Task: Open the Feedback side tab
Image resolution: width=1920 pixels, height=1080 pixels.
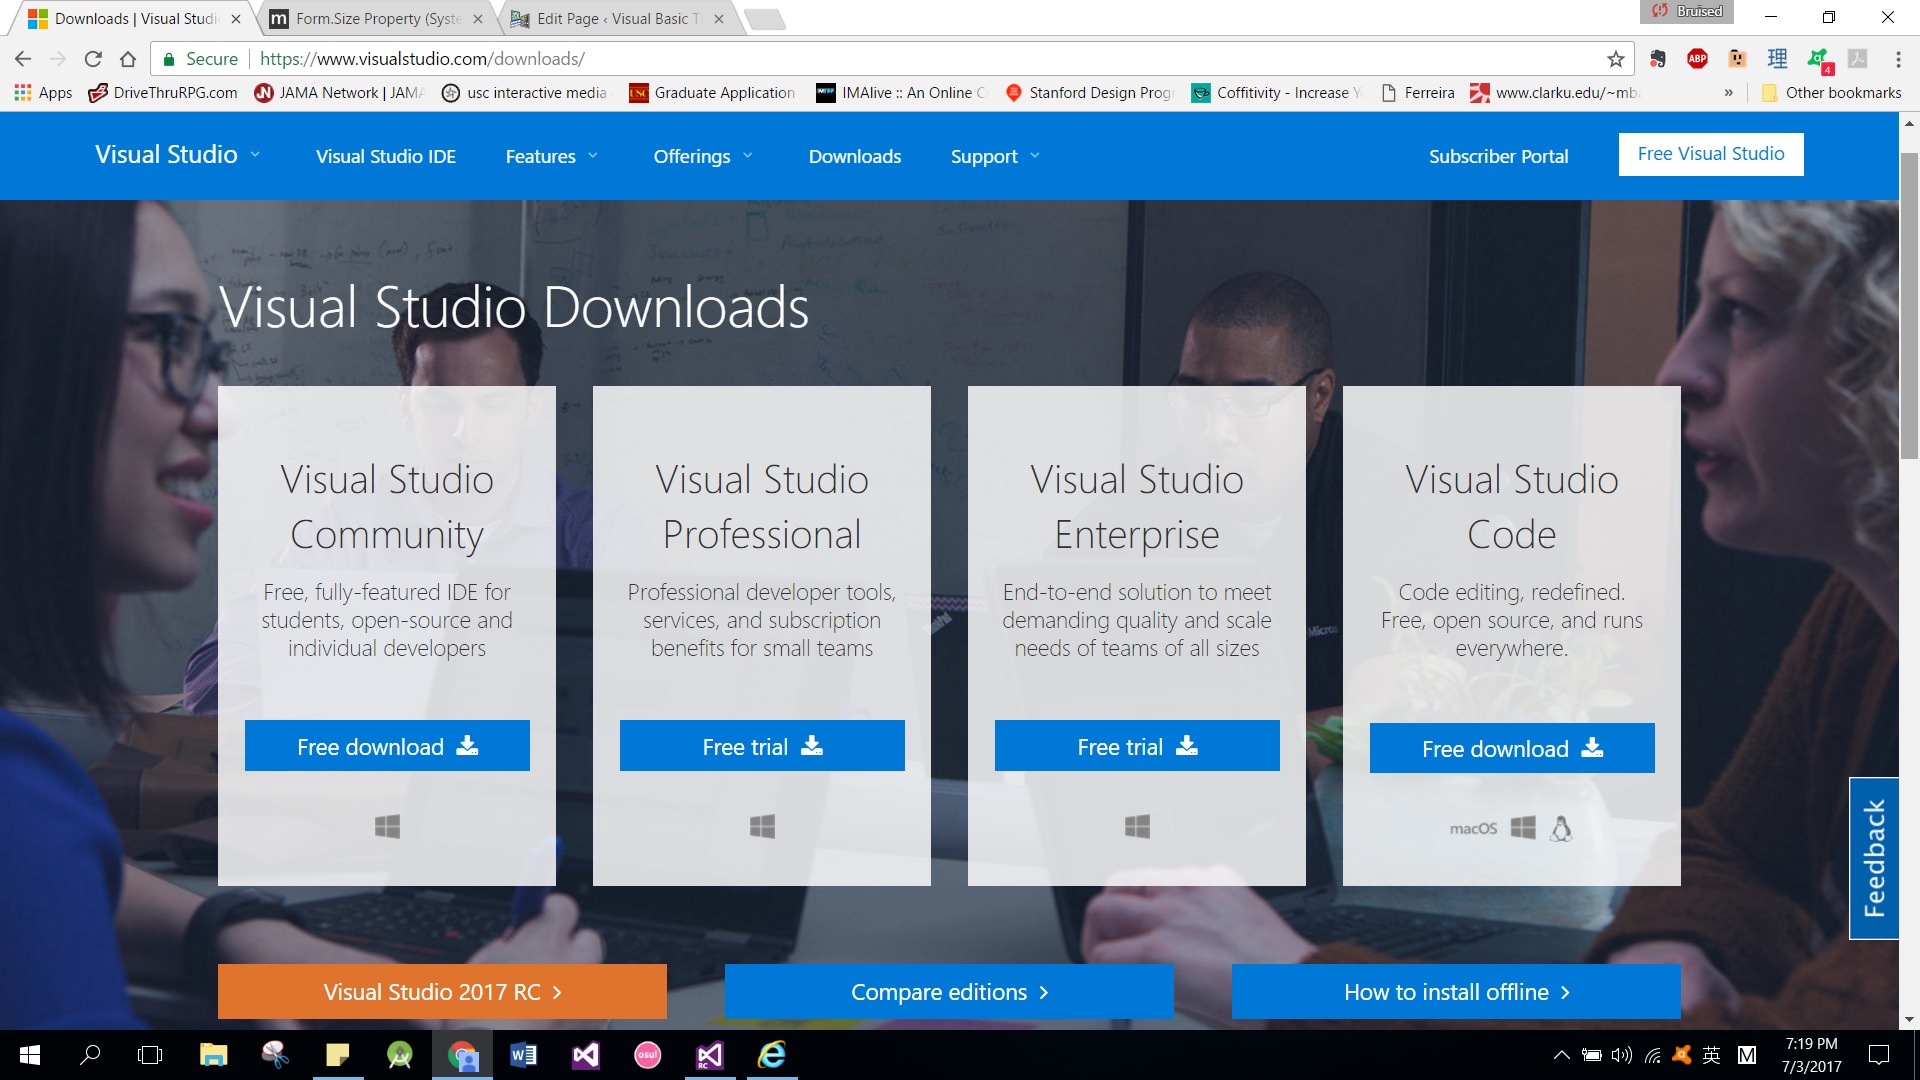Action: click(1874, 858)
